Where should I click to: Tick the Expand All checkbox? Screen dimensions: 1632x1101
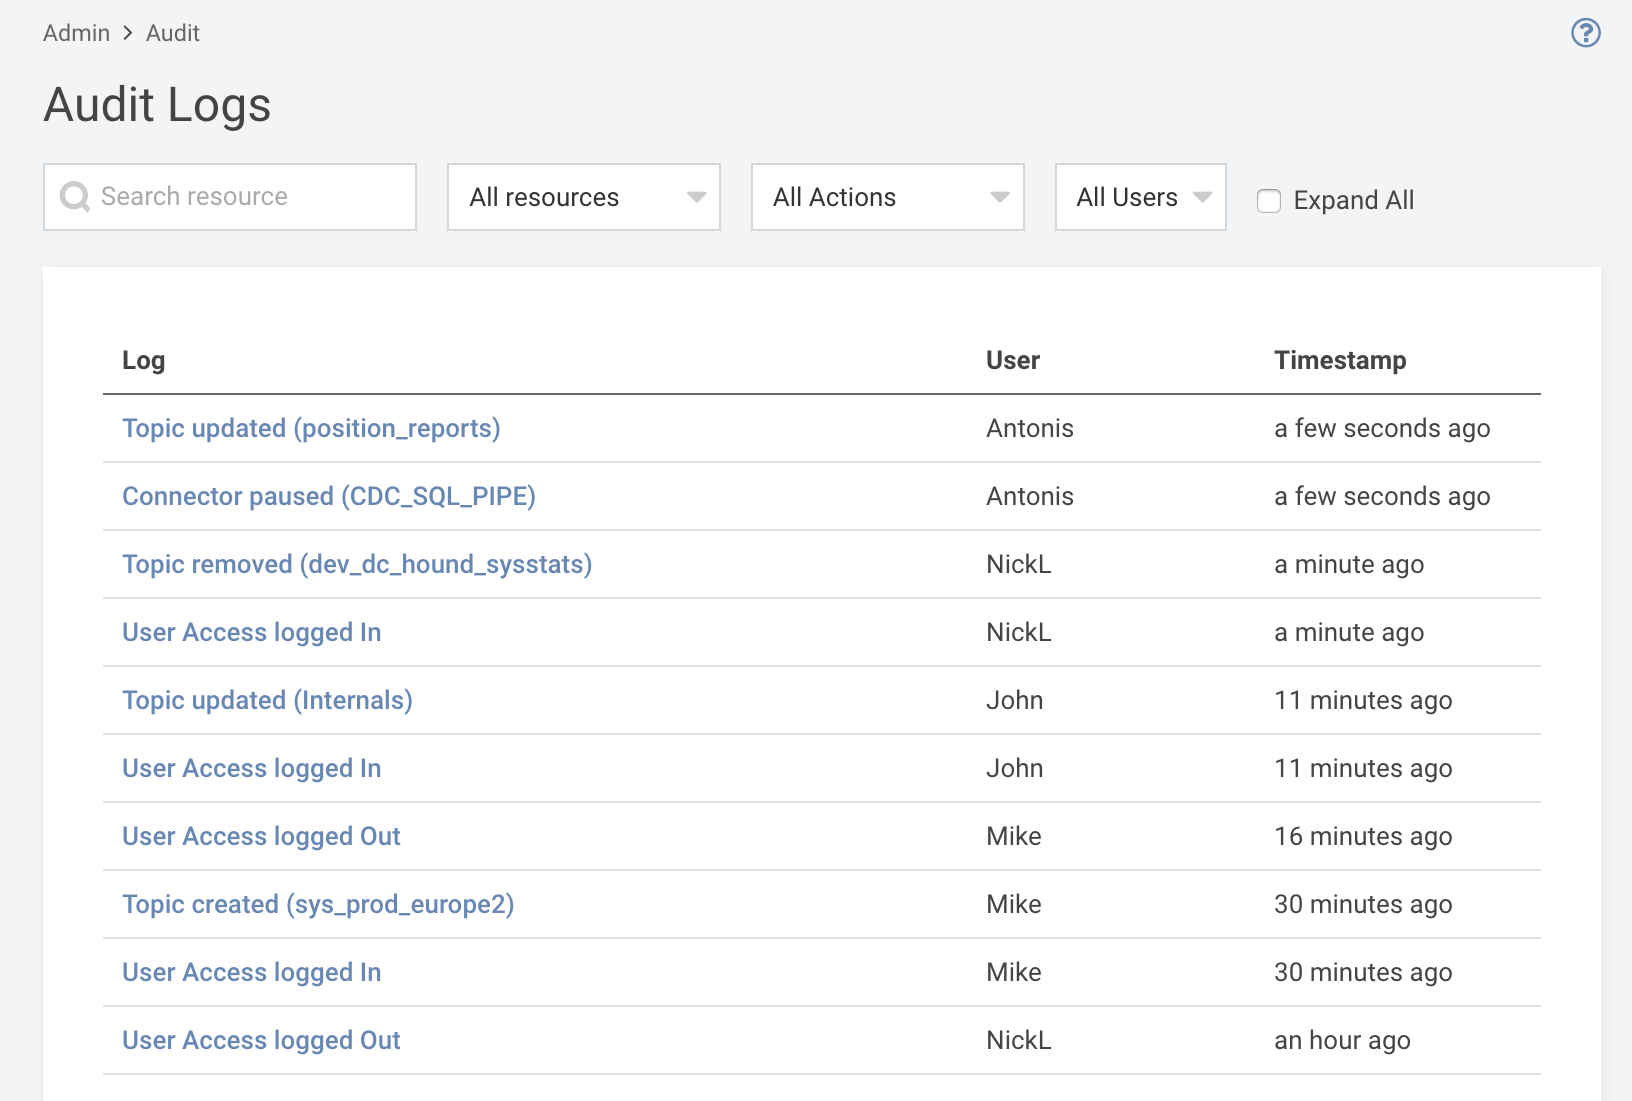[1269, 200]
